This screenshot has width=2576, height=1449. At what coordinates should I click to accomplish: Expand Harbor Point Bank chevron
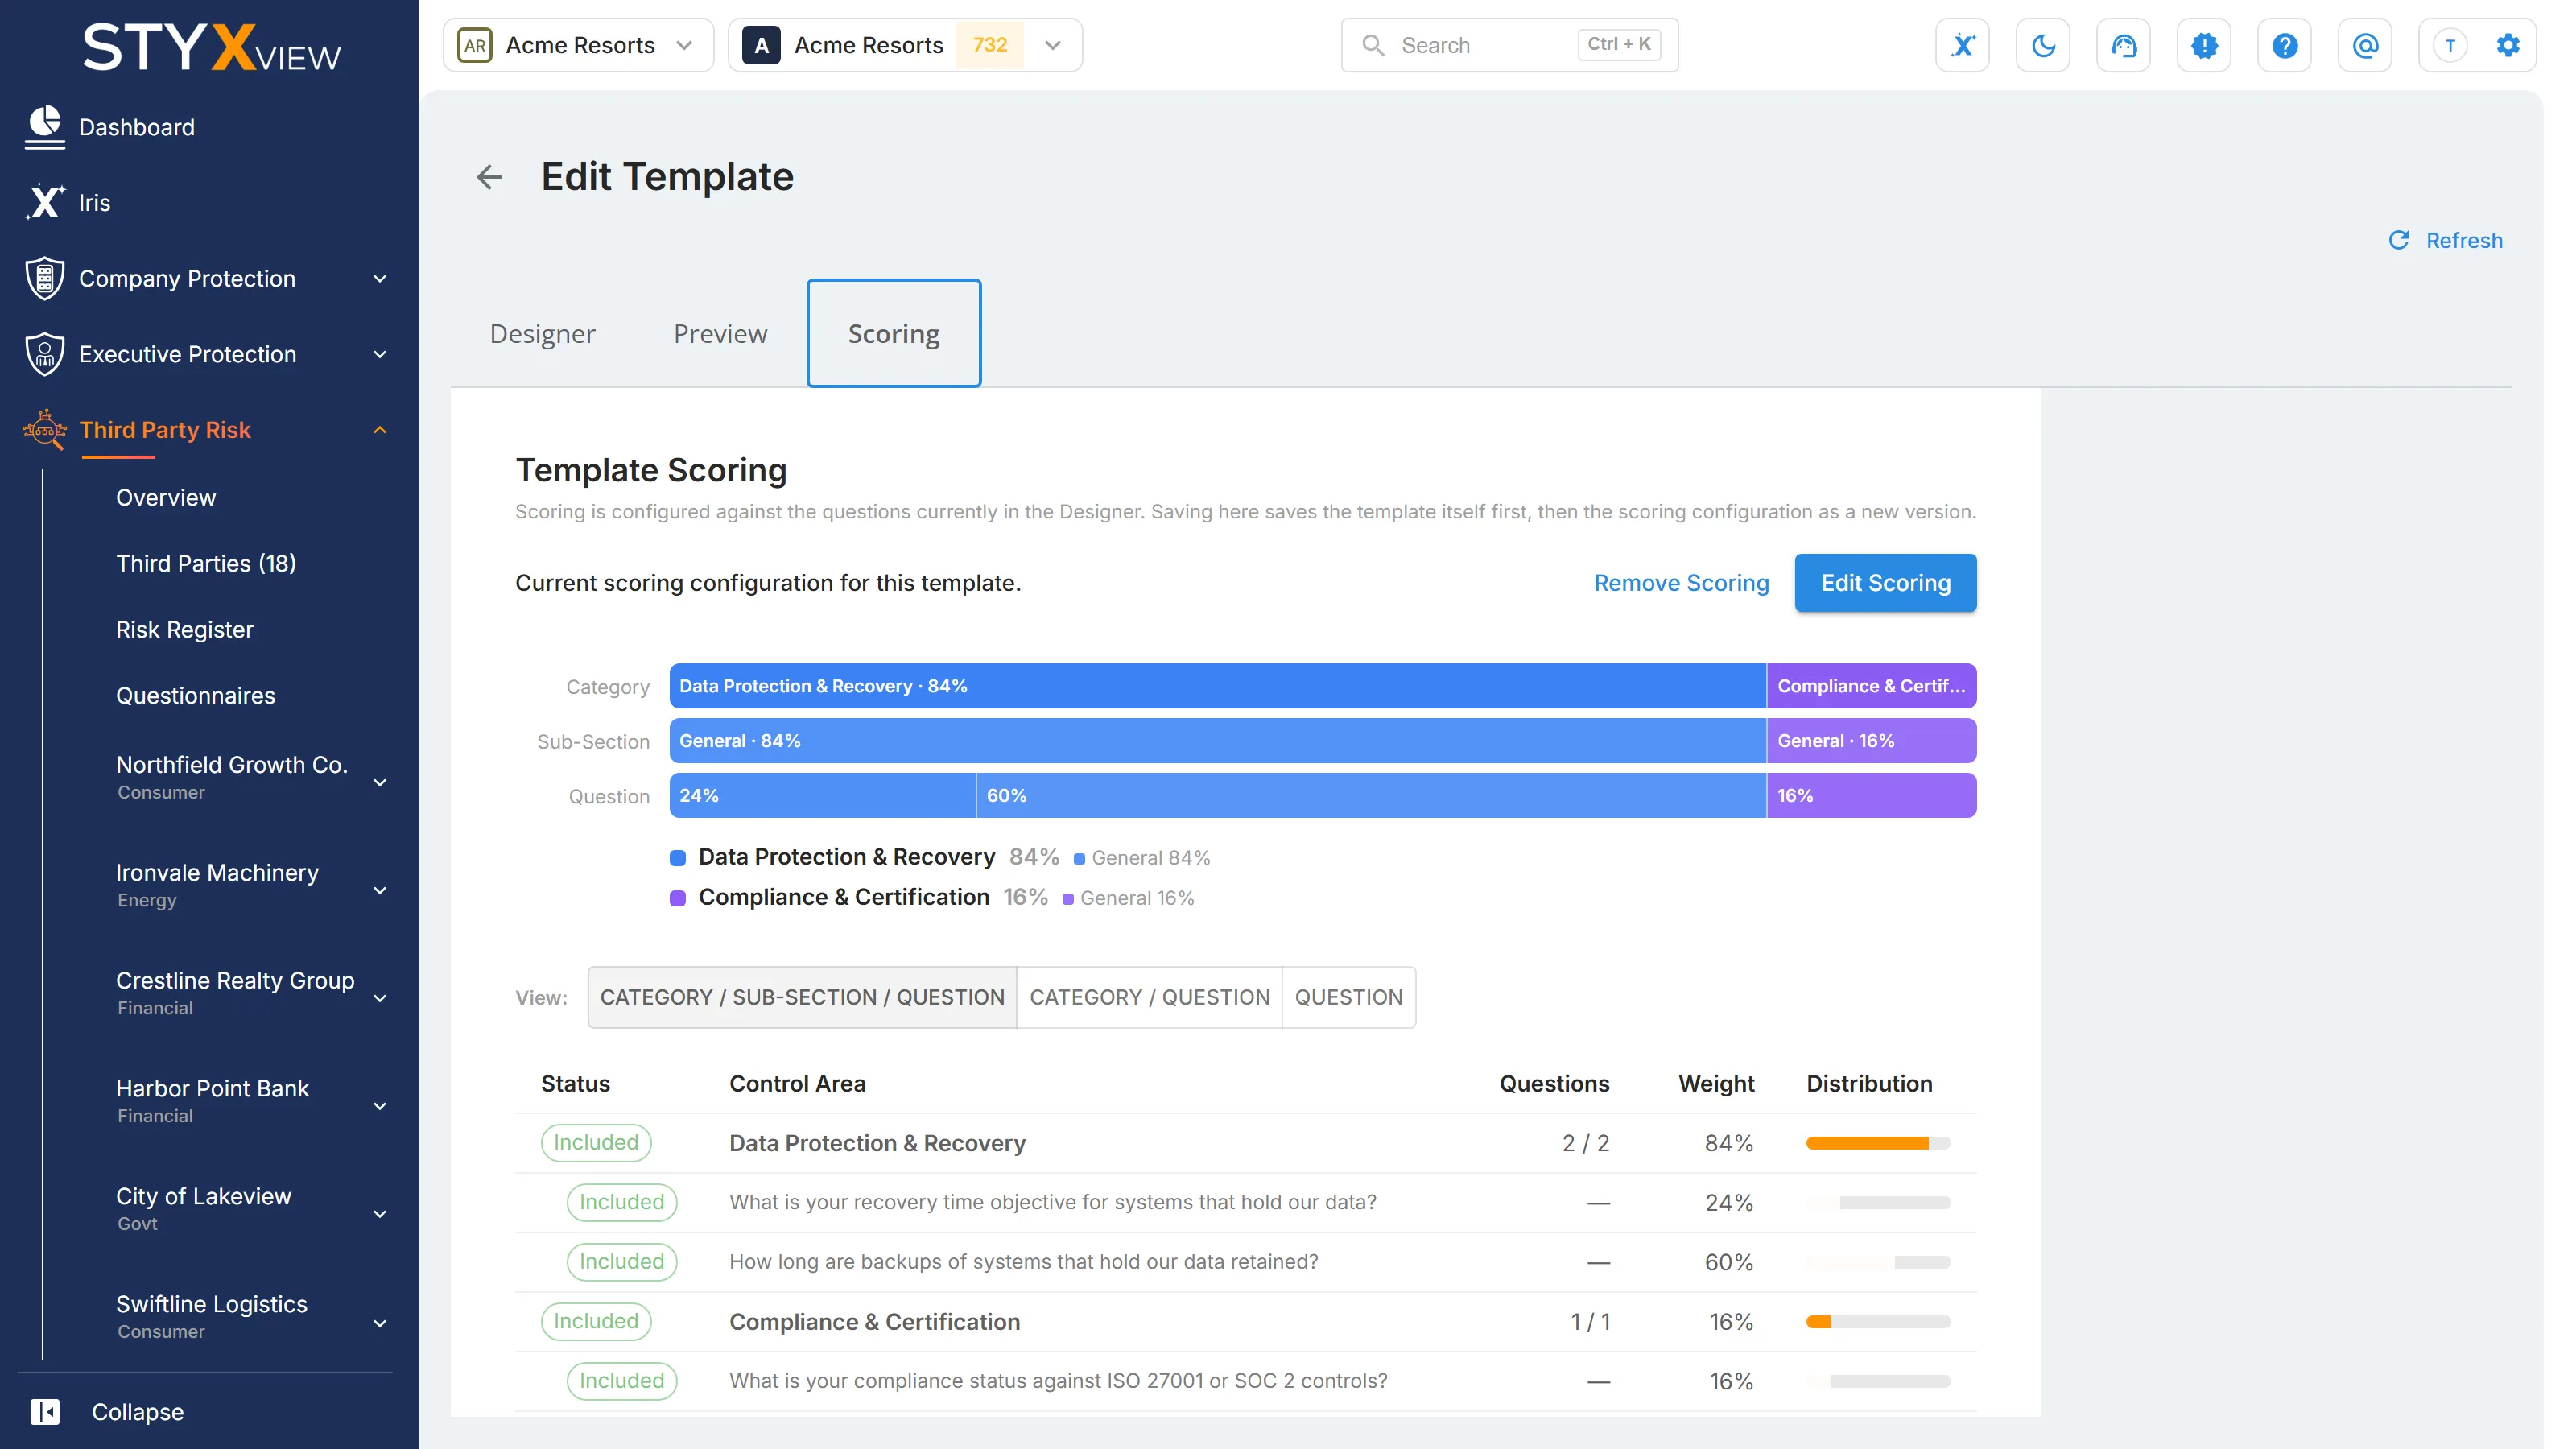click(379, 1107)
